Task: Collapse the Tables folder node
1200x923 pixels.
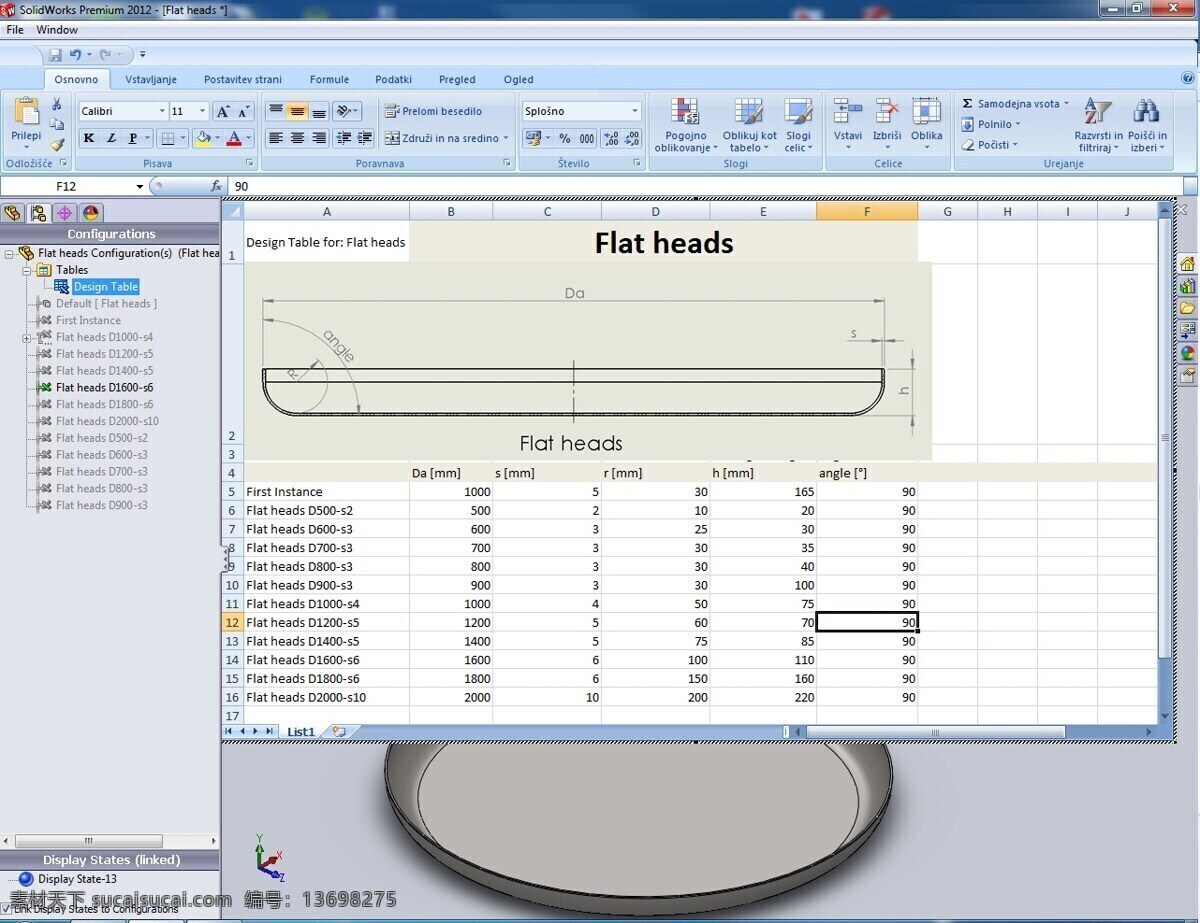Action: pos(27,271)
